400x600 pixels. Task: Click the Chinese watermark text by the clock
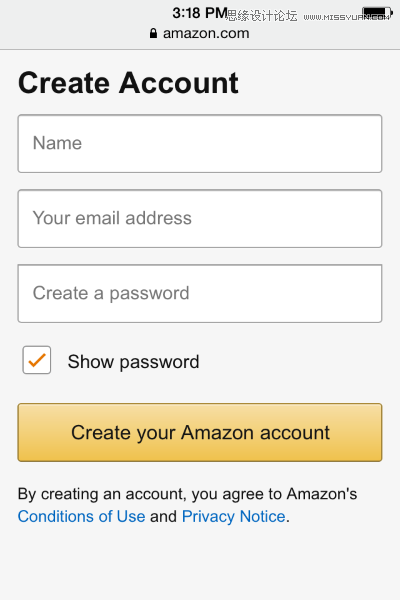(262, 16)
